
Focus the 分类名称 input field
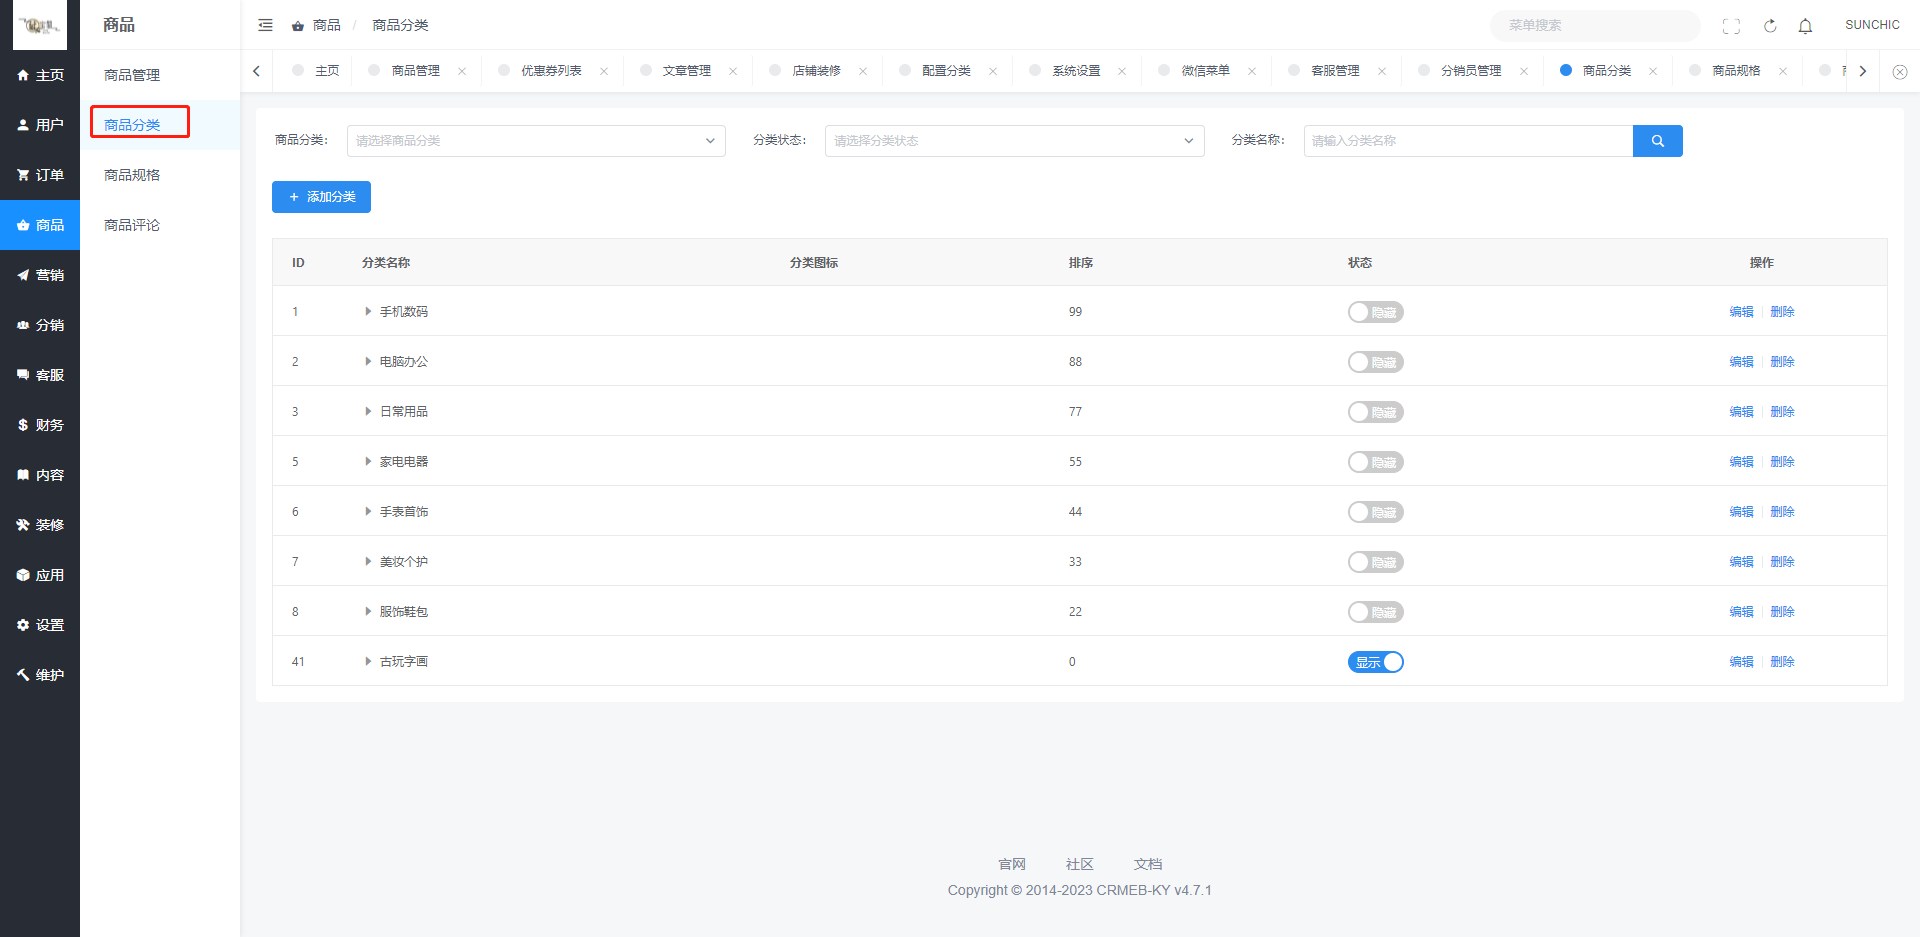click(x=1468, y=141)
